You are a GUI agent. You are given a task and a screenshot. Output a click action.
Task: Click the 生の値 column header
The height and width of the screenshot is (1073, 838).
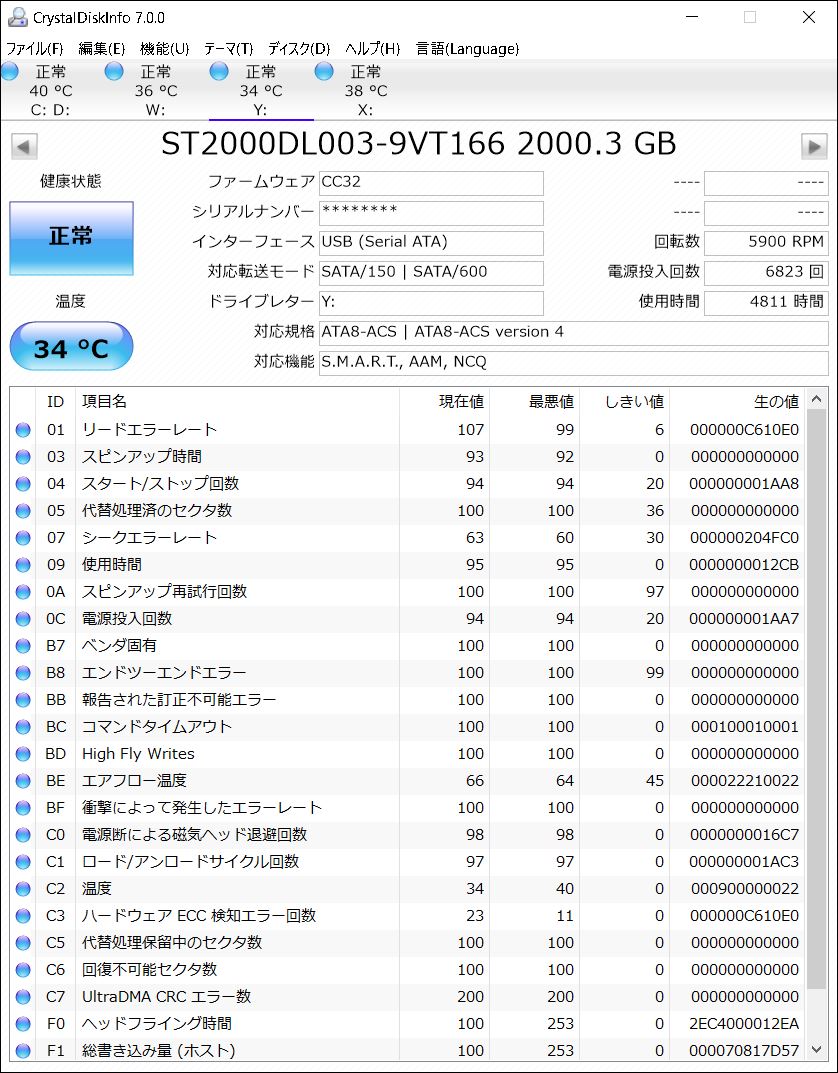pos(775,401)
